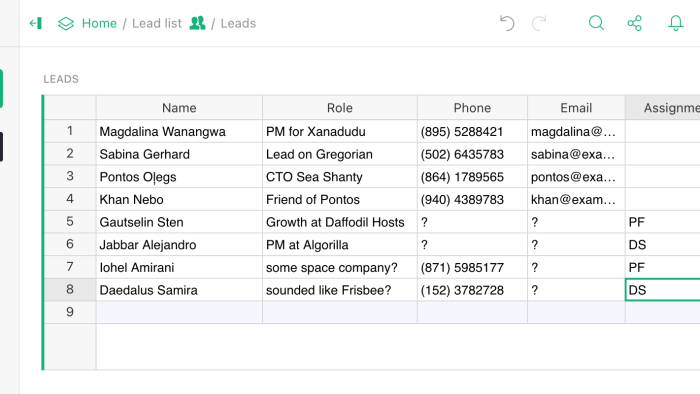This screenshot has height=394, width=700.
Task: Open notifications with the bell icon
Action: click(675, 23)
